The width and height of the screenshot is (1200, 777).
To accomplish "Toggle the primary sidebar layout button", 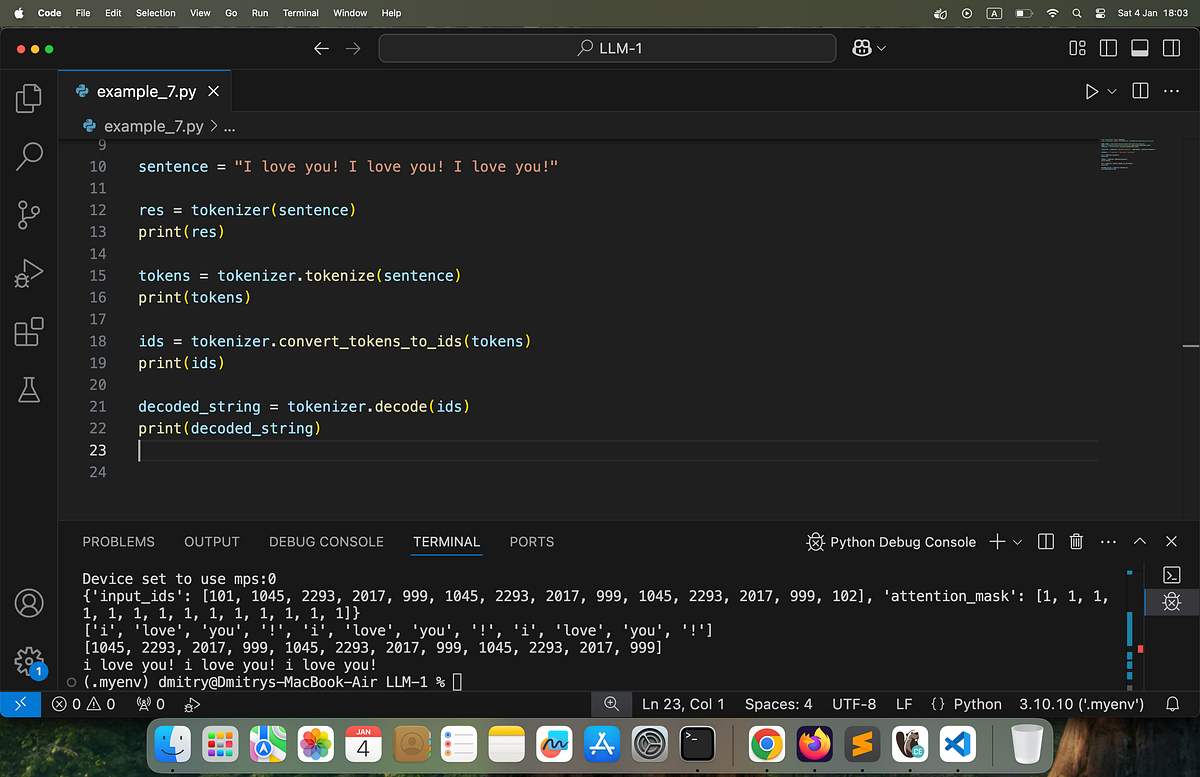I will [x=1108, y=48].
